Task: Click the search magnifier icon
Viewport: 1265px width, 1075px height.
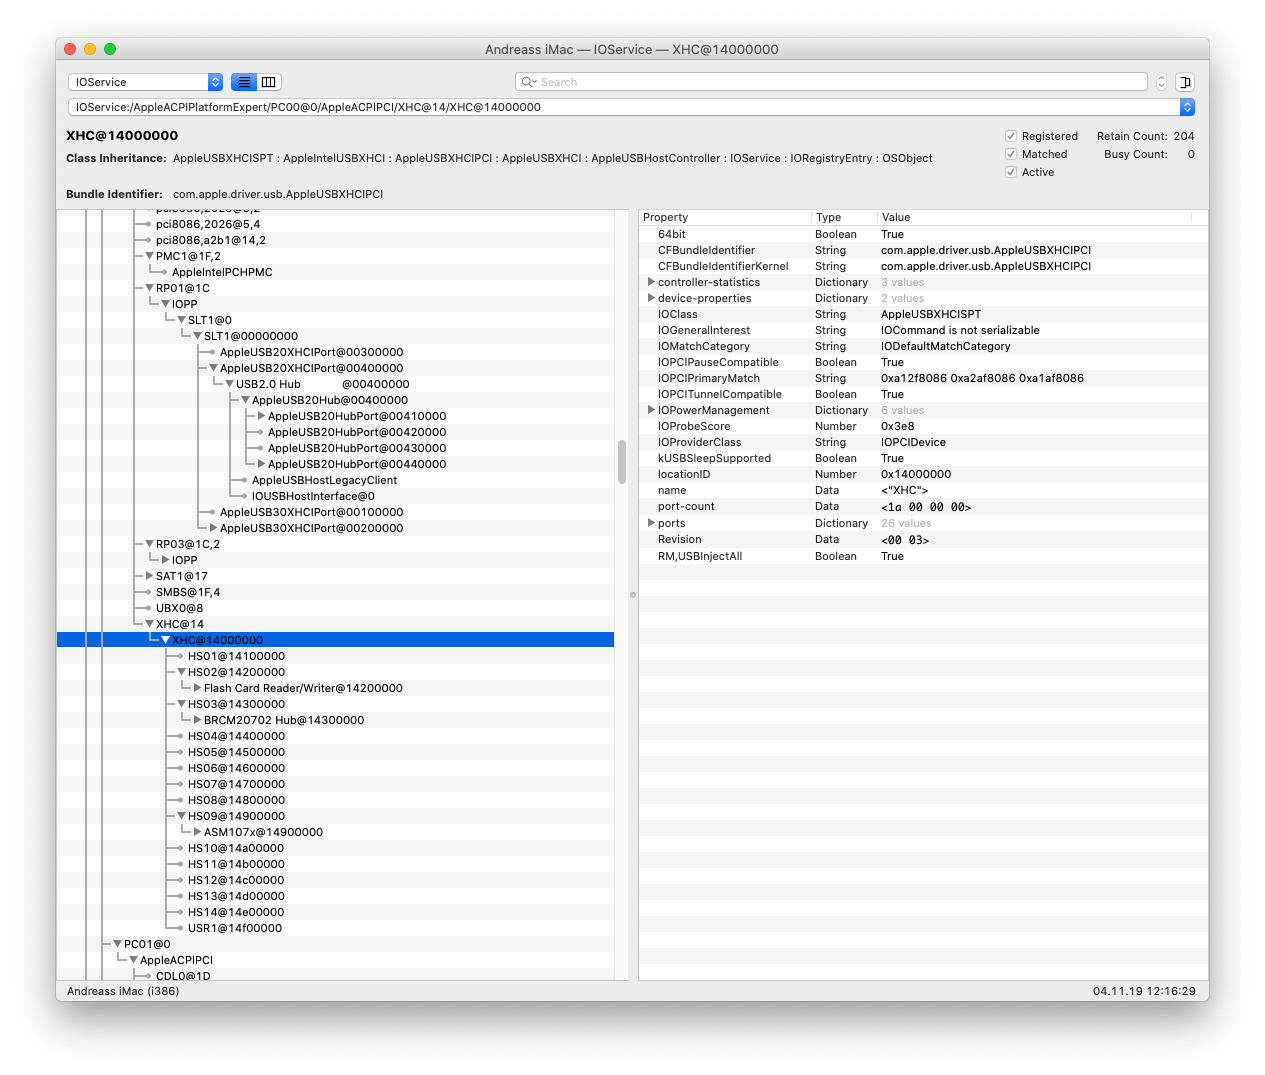Action: [x=529, y=82]
